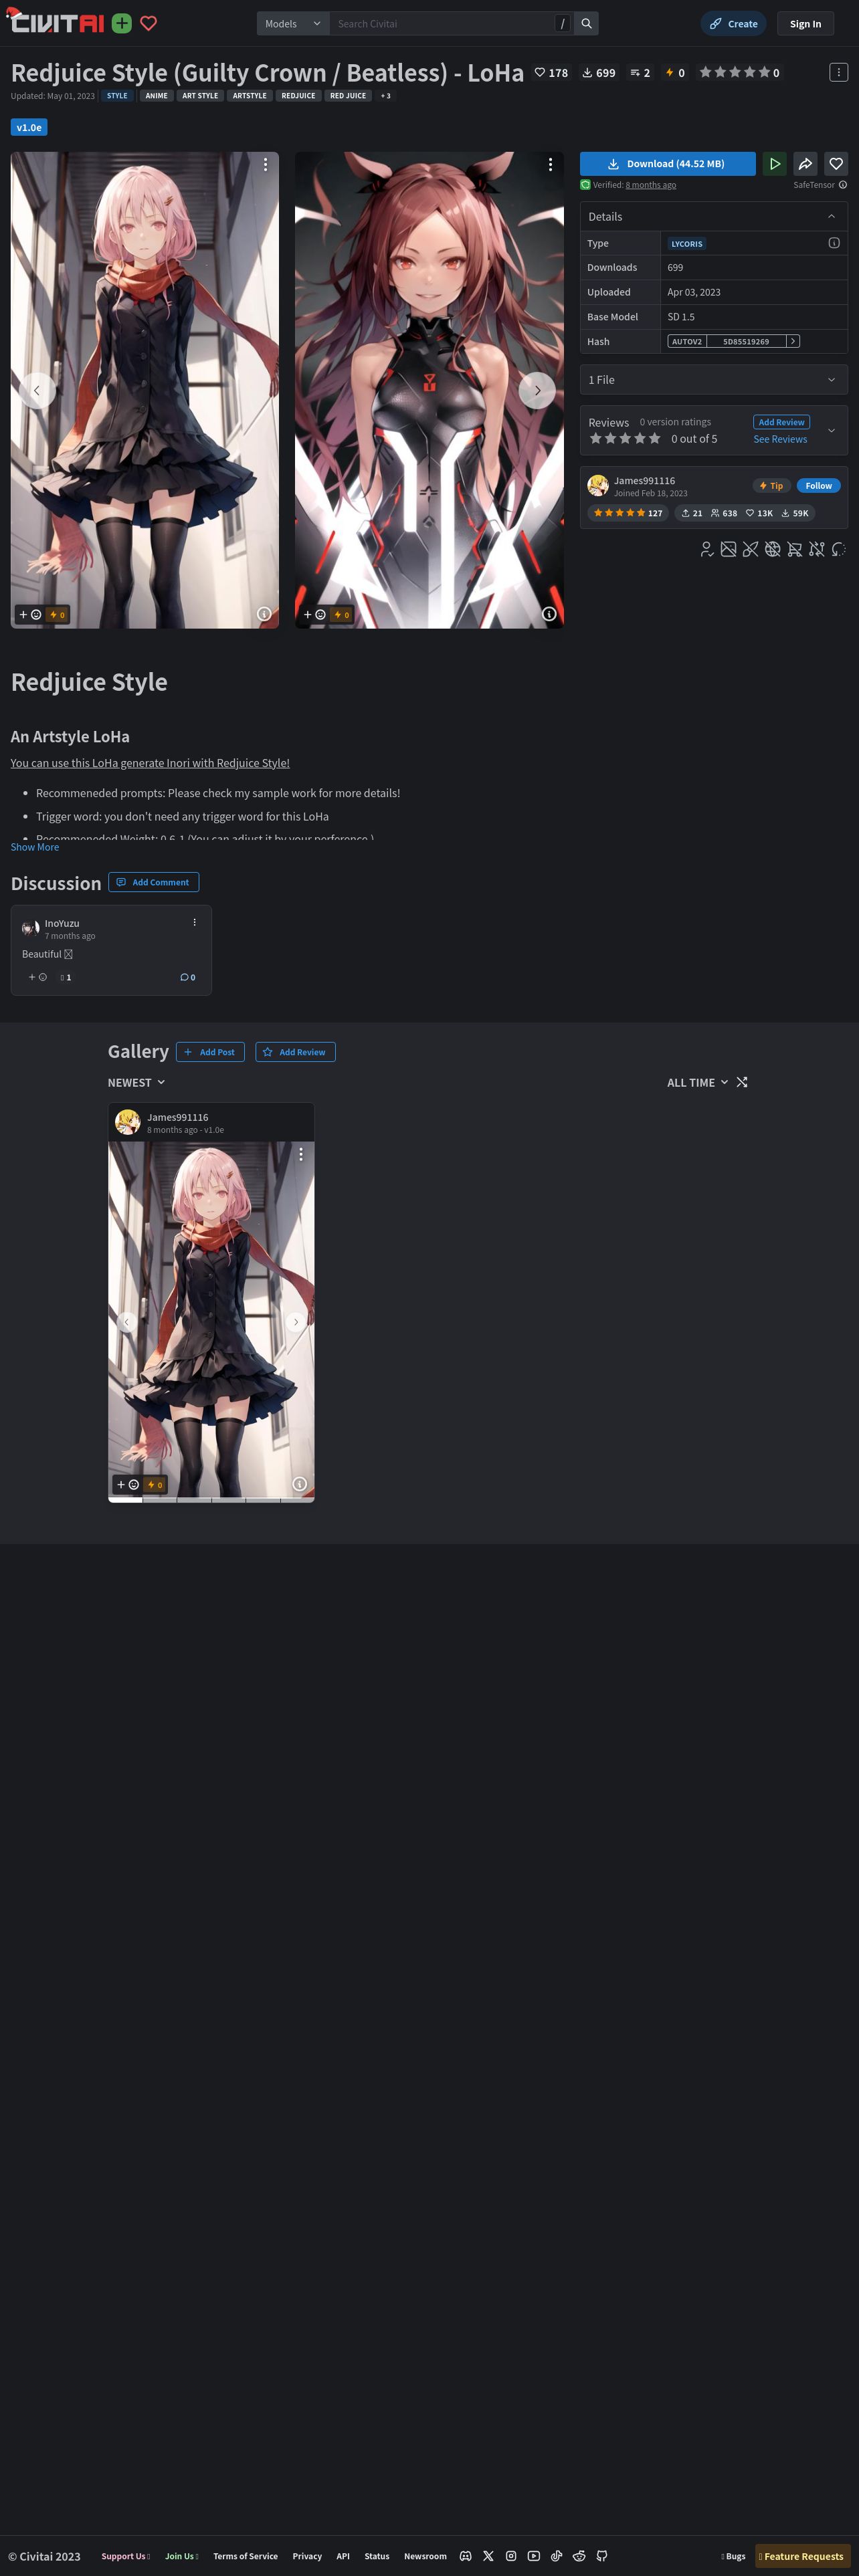Click Add Post in Gallery
The width and height of the screenshot is (859, 2576).
tap(210, 1052)
